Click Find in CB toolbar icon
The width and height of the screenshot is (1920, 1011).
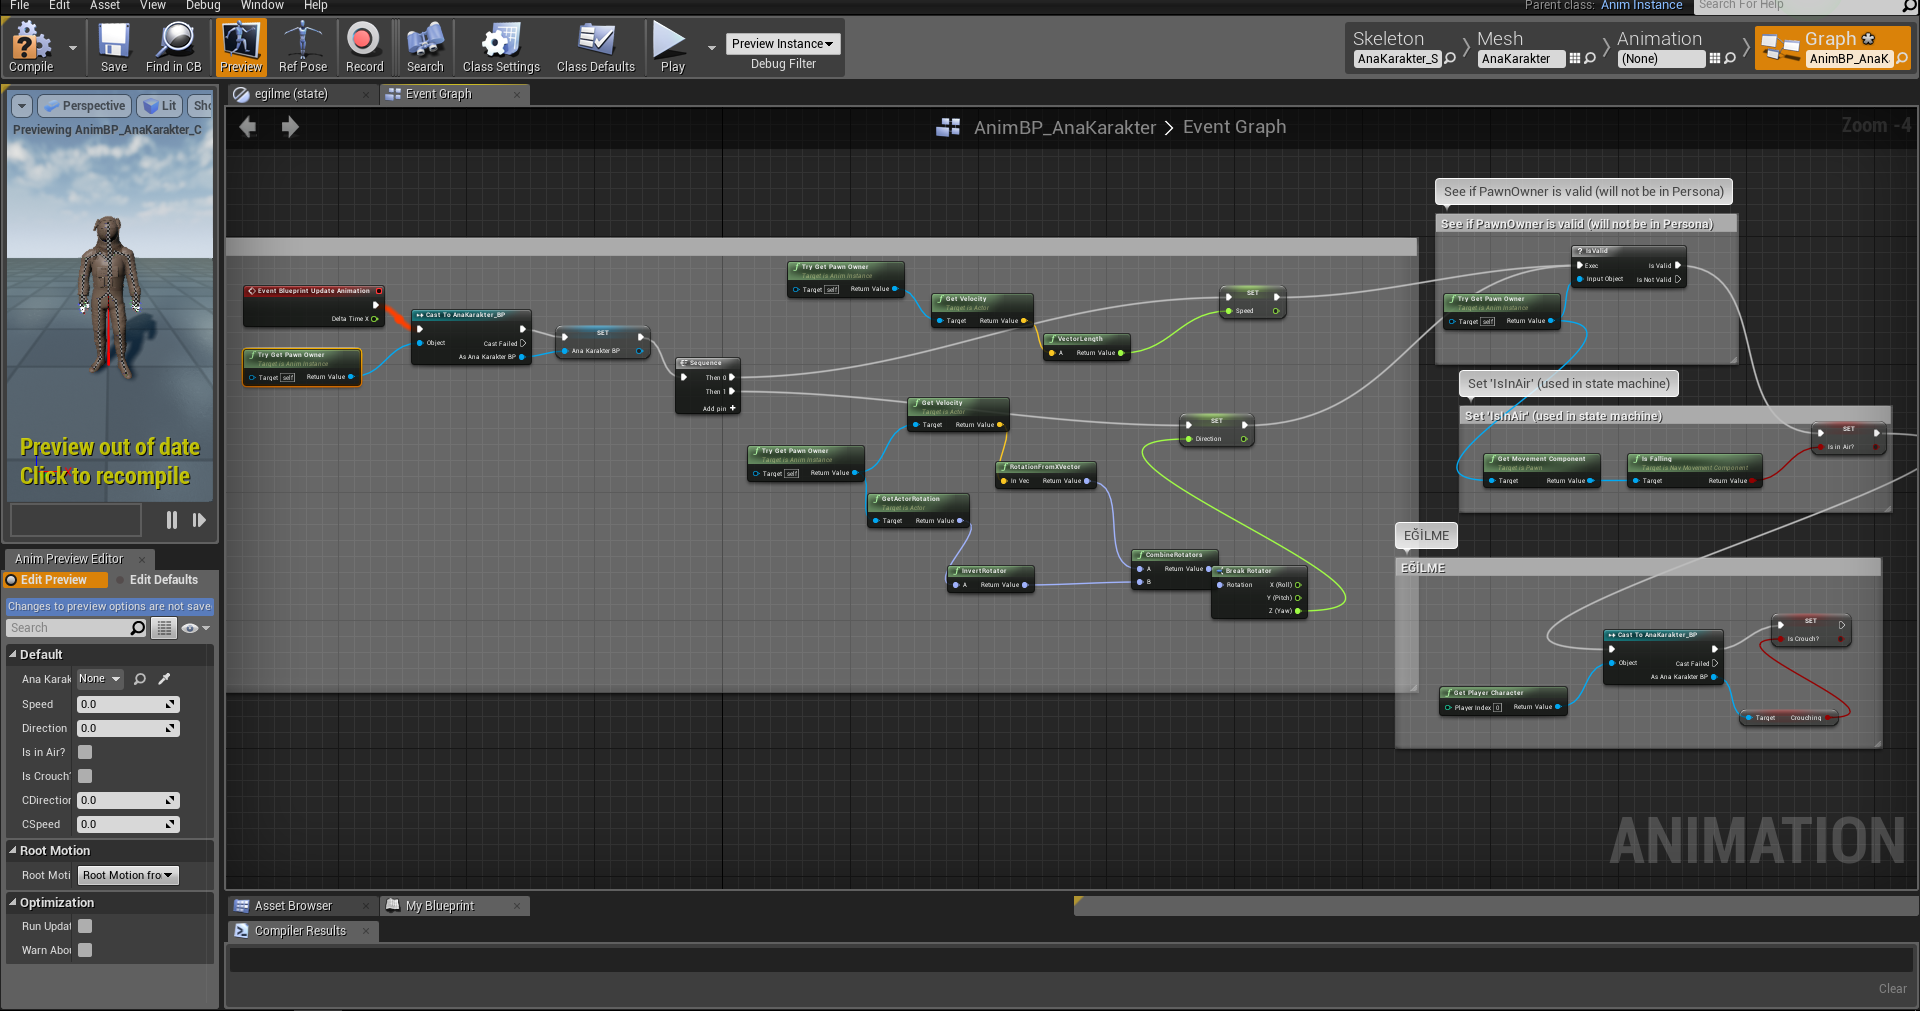[174, 47]
